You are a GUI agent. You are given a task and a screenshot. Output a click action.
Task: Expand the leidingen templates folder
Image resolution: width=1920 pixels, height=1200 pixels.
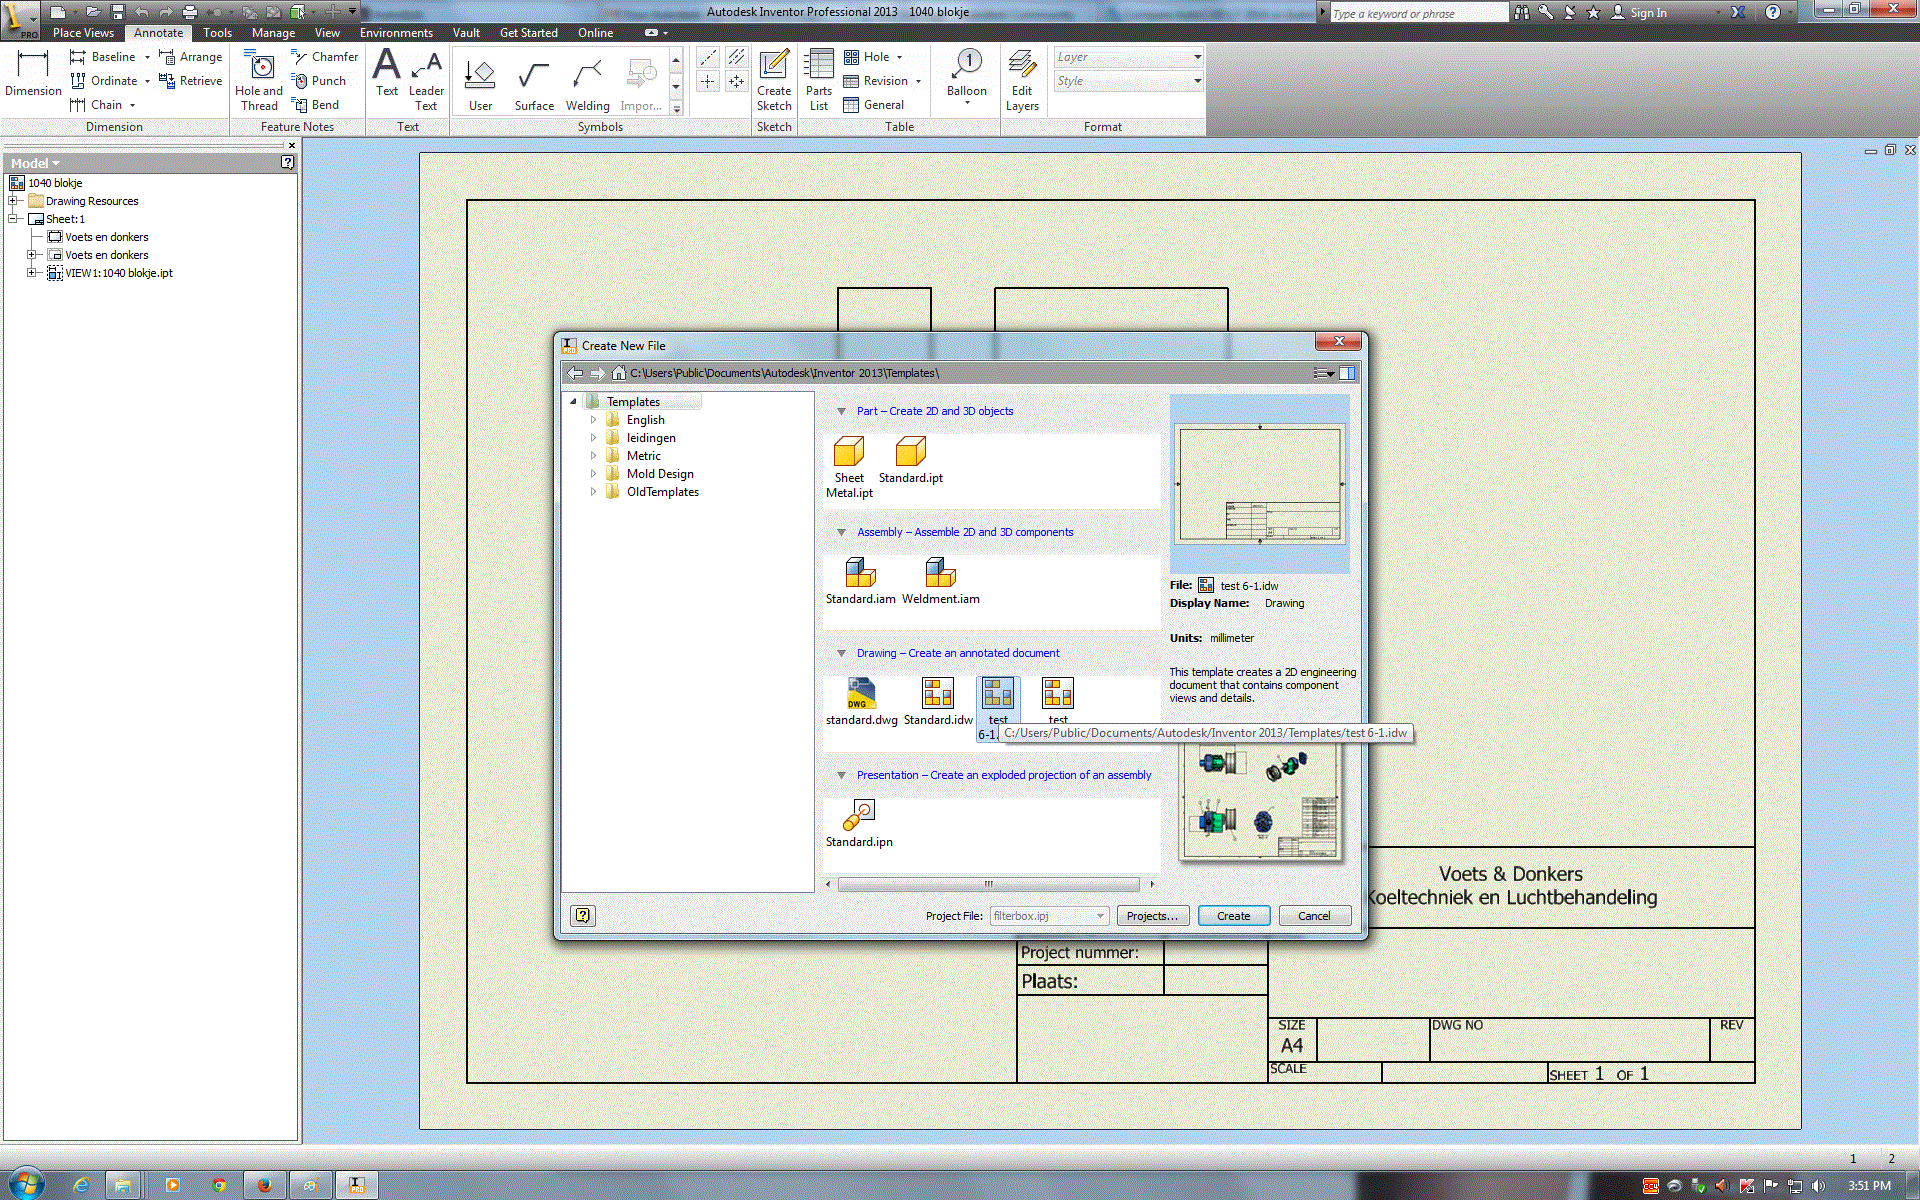pos(593,438)
